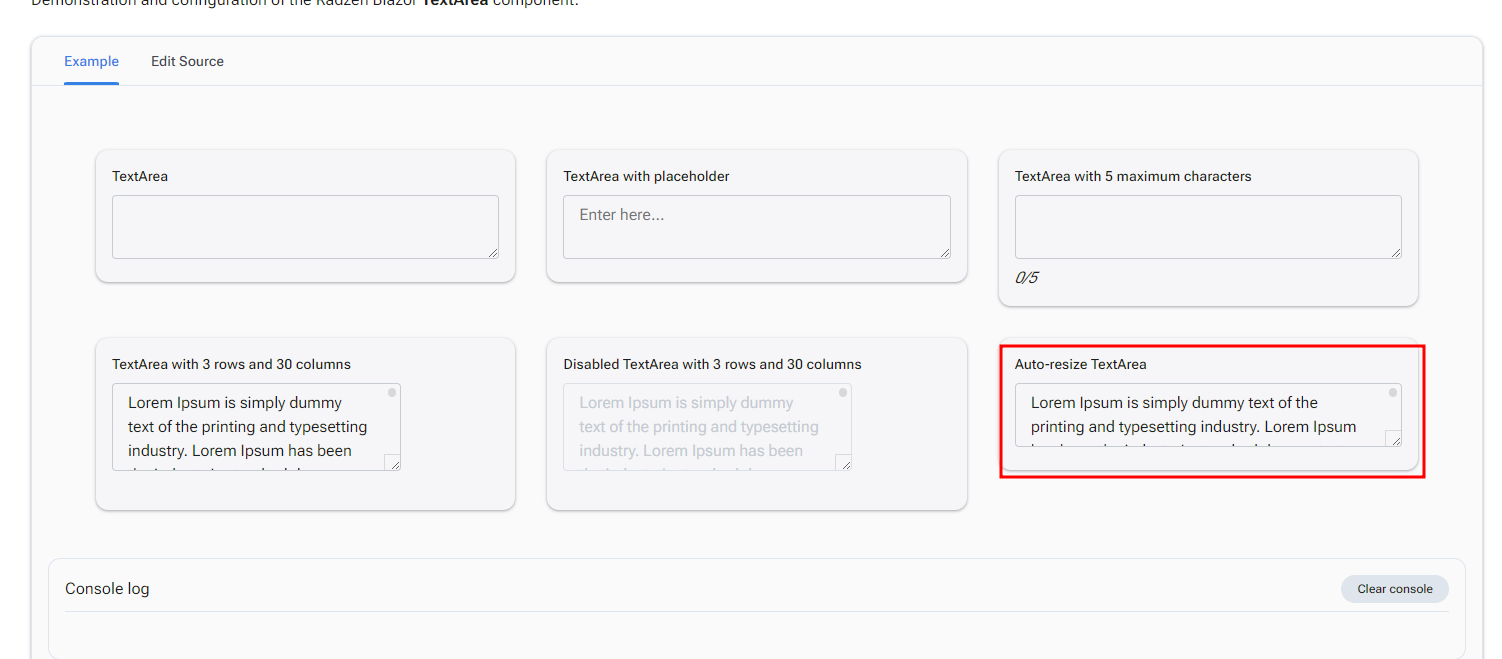The width and height of the screenshot is (1502, 659).
Task: Click resize grip on placeholder textarea
Action: click(944, 253)
